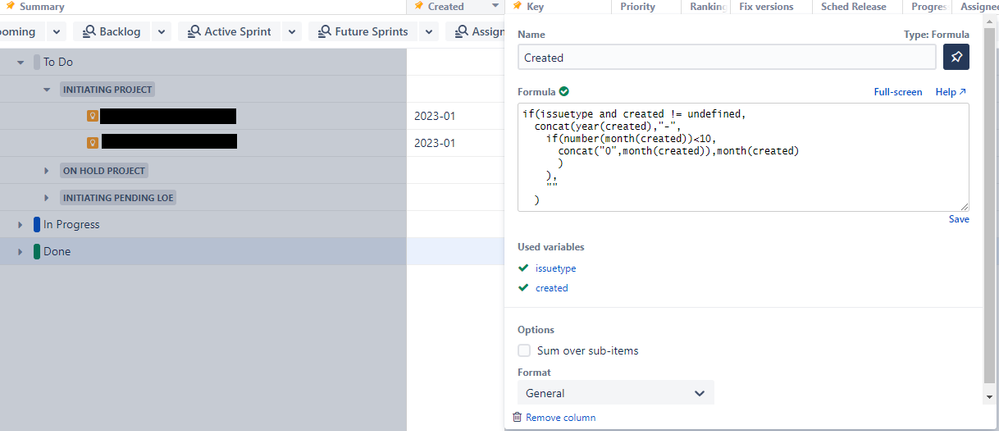Click the green check beside created variable
Screen dimensions: 999x431
tap(524, 288)
